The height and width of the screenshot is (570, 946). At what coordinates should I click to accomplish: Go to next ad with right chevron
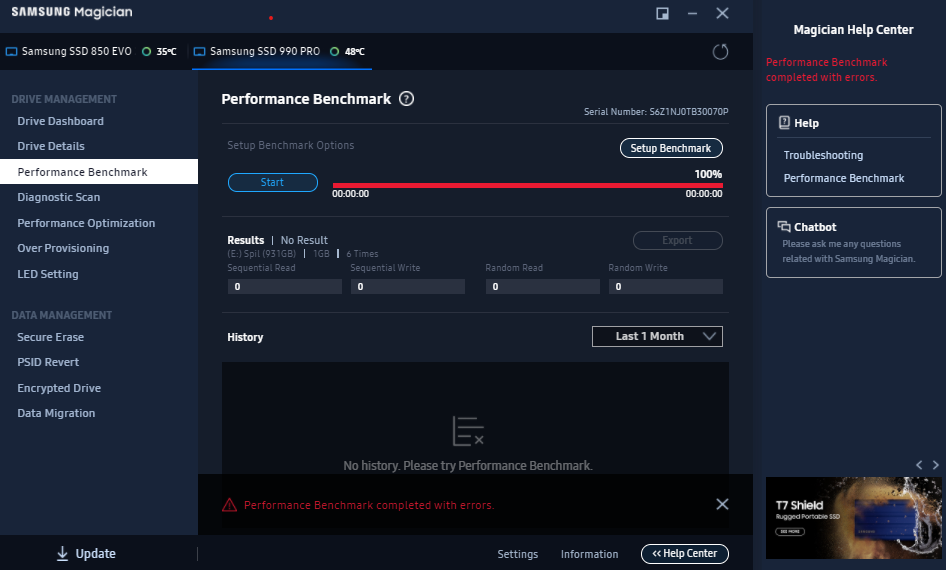936,464
